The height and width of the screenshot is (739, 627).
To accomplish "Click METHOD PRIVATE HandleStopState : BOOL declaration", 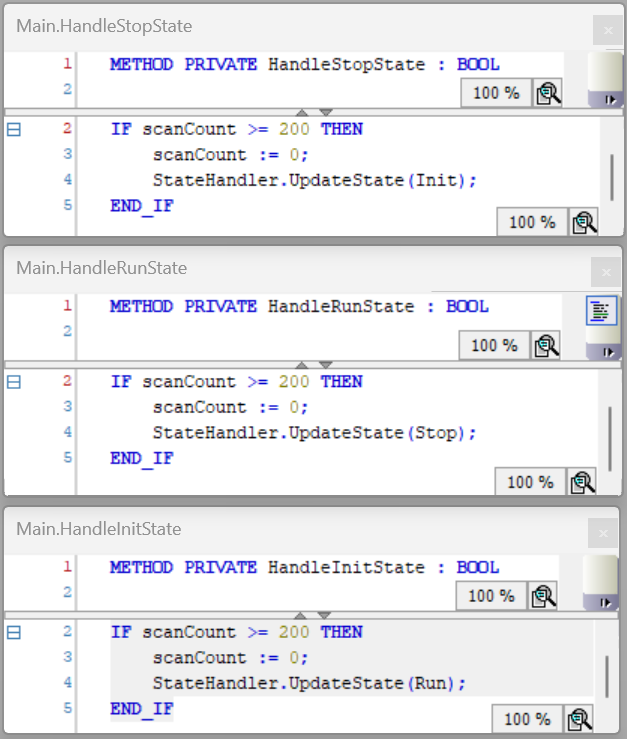I will tap(305, 65).
